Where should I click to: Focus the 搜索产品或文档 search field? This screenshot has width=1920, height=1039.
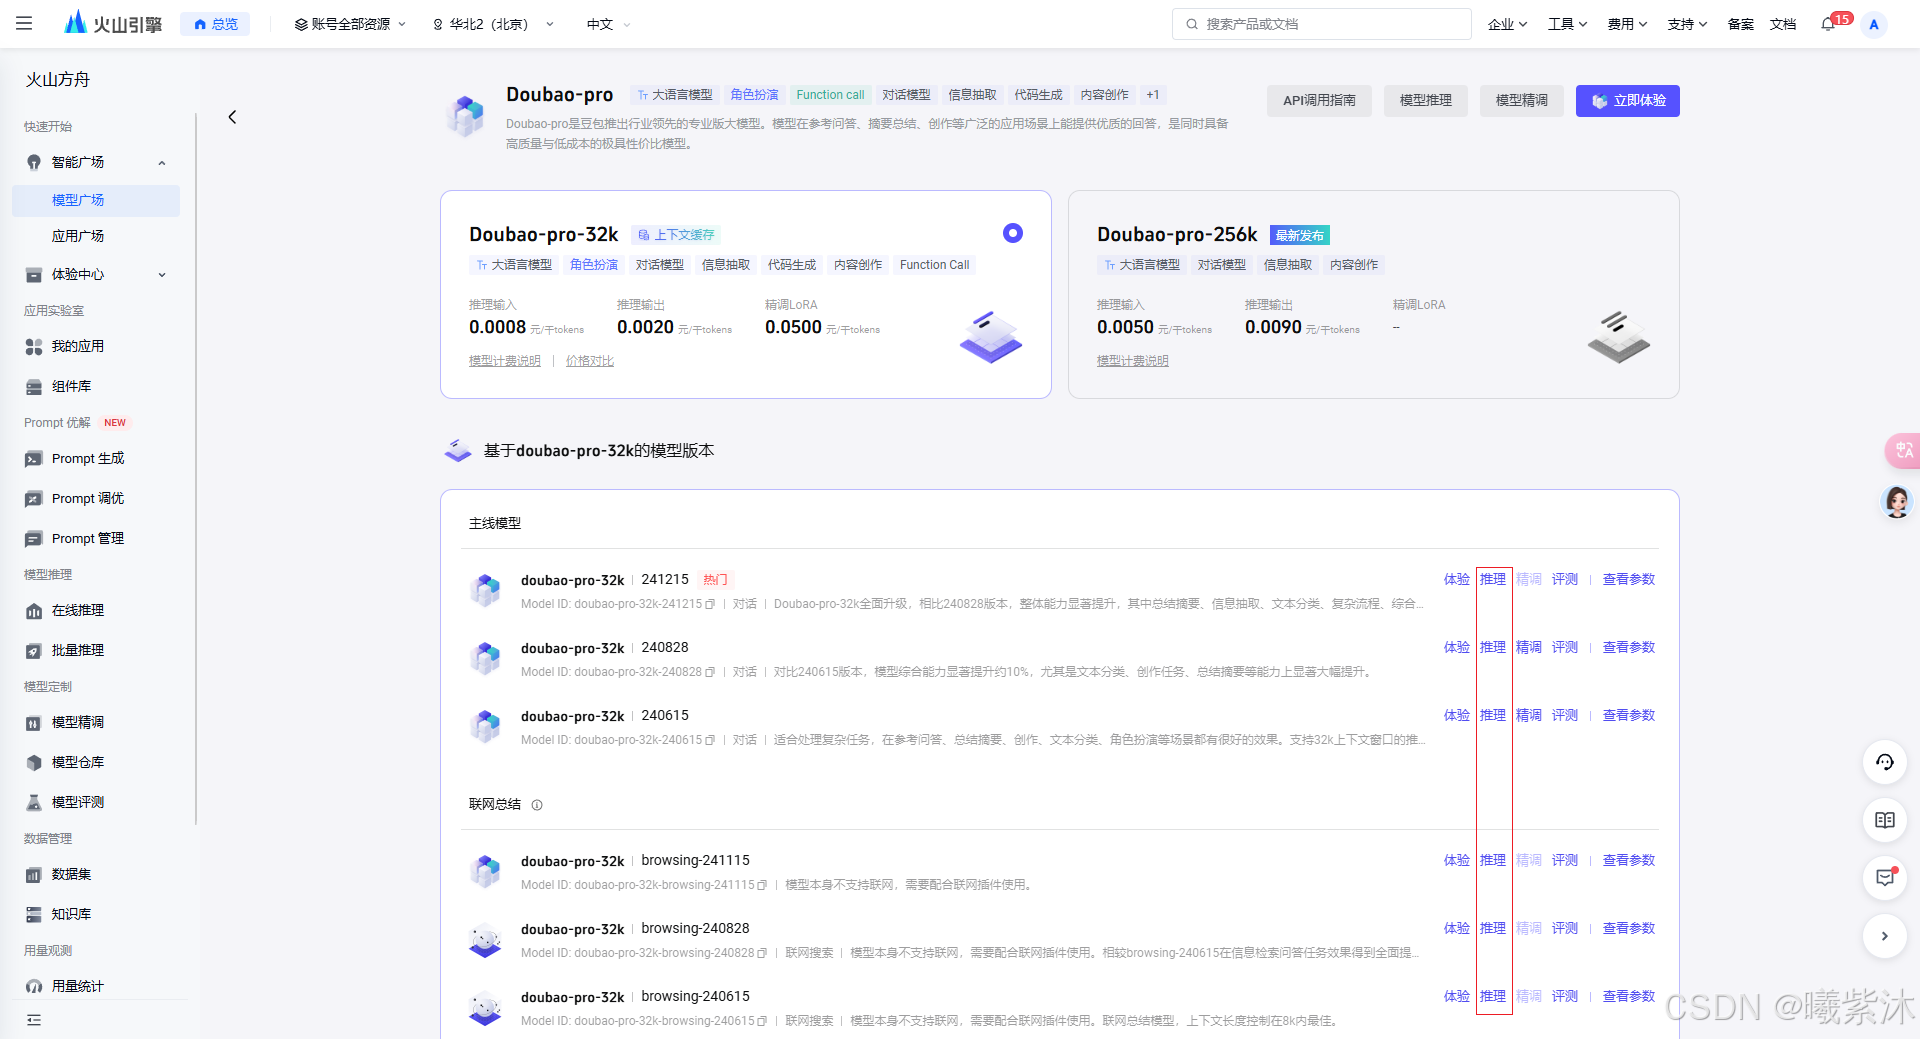coord(1321,24)
